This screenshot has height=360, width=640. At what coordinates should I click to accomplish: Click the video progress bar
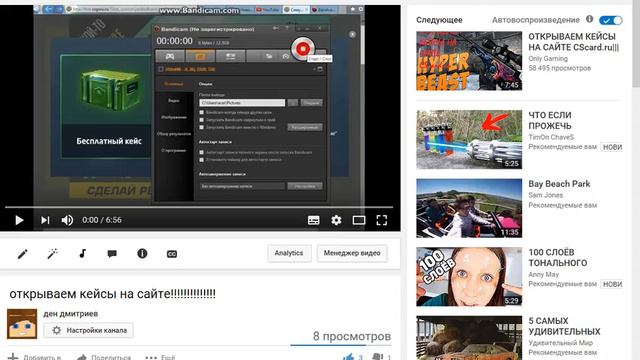pyautogui.click(x=199, y=207)
